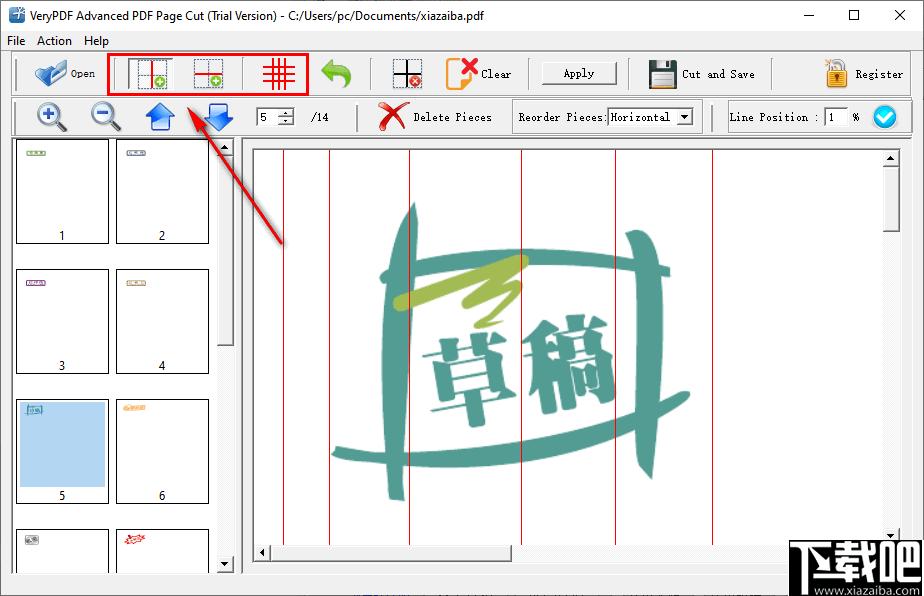Click thumbnail panel scroll up arrow
Image resolution: width=924 pixels, height=596 pixels.
click(x=225, y=147)
